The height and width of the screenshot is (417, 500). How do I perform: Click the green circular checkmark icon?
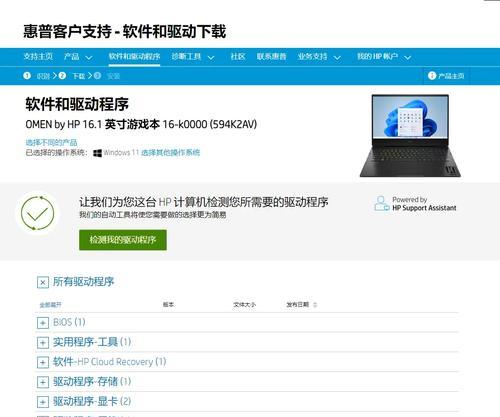pos(37,213)
